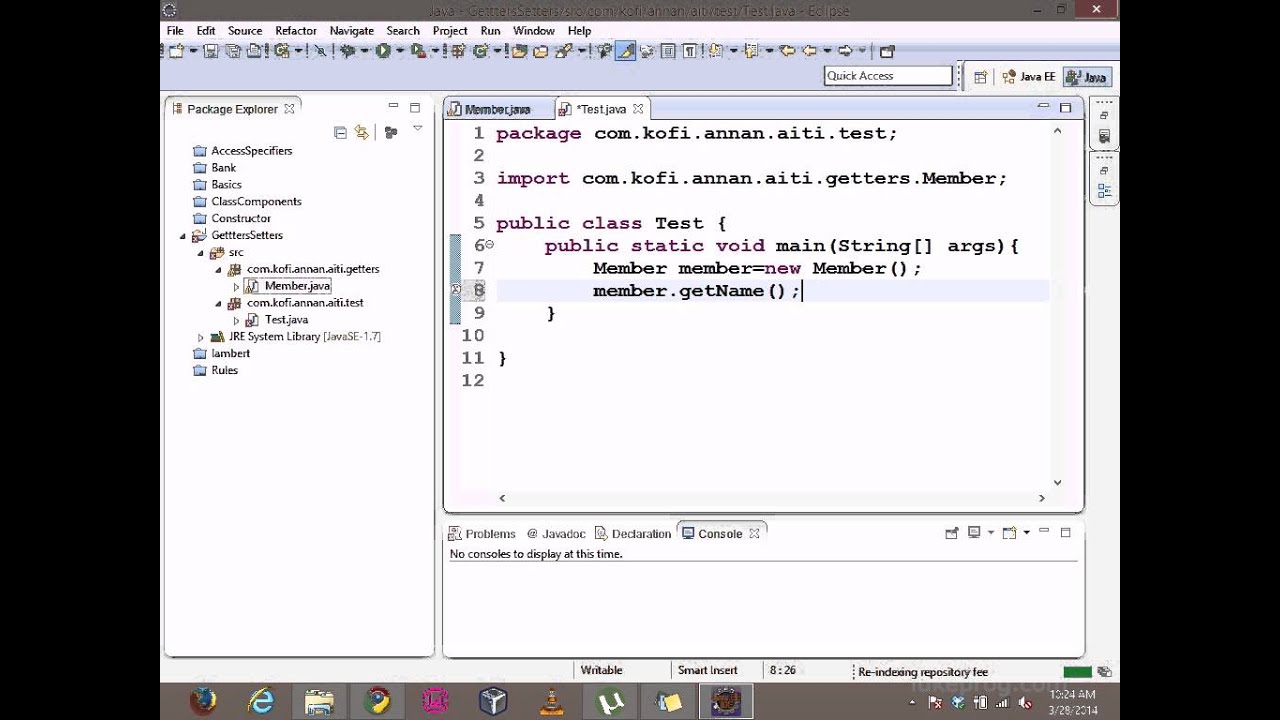This screenshot has height=720, width=1280.
Task: Toggle Mark Occurrences highlighter icon
Action: click(x=625, y=51)
